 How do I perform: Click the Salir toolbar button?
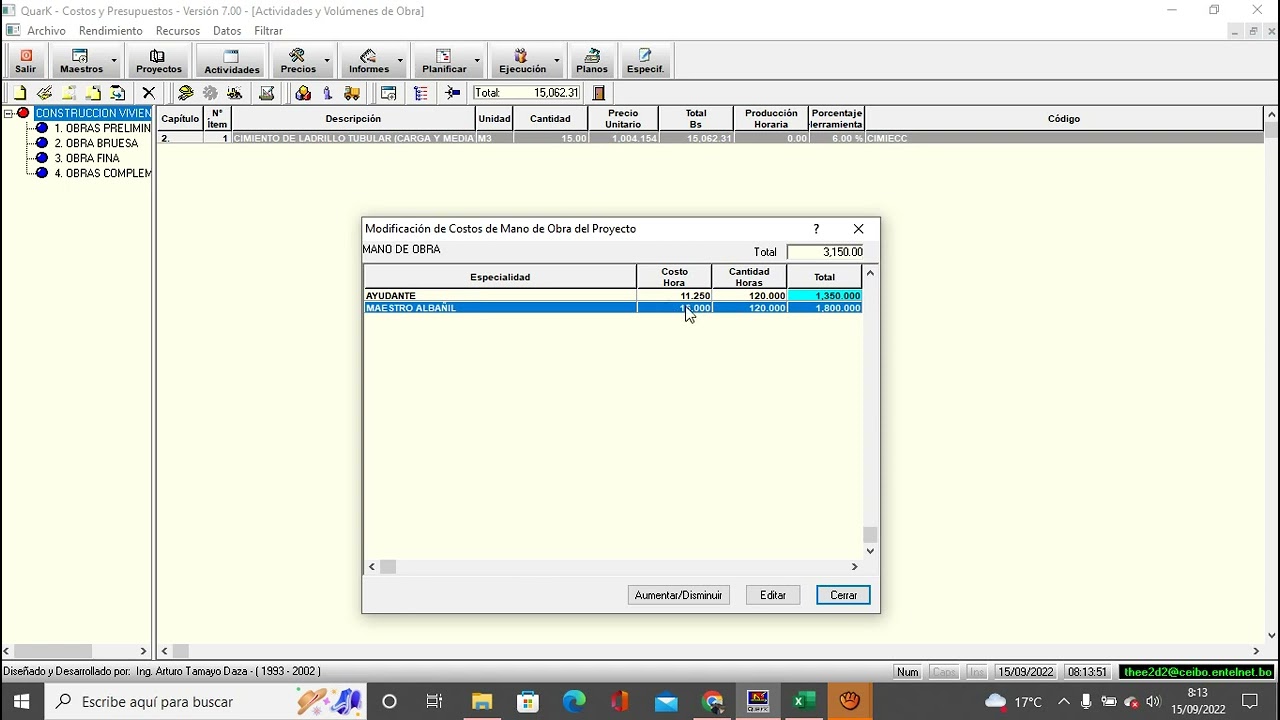[26, 61]
